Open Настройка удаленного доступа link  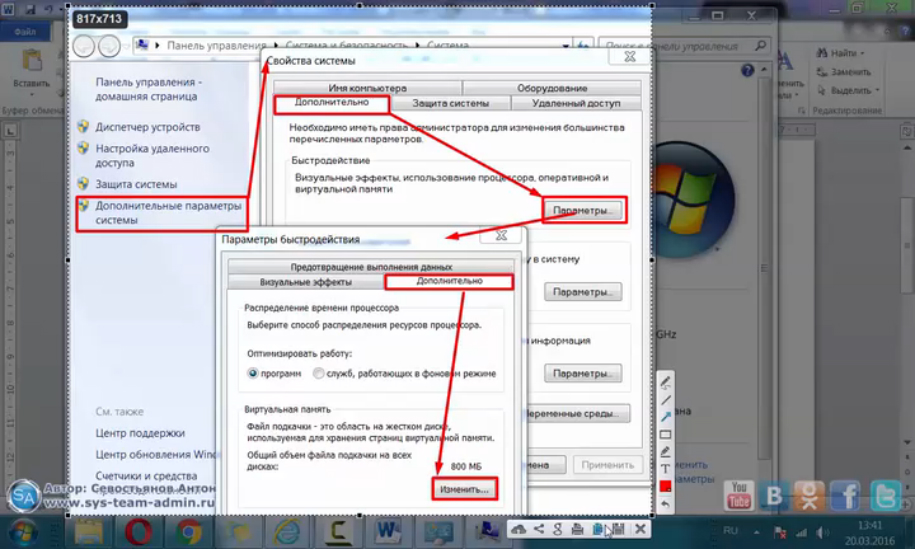coord(152,156)
